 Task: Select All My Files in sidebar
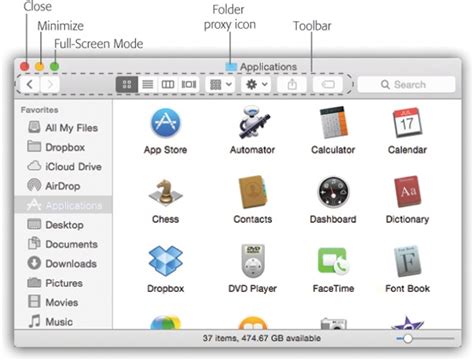pos(63,128)
